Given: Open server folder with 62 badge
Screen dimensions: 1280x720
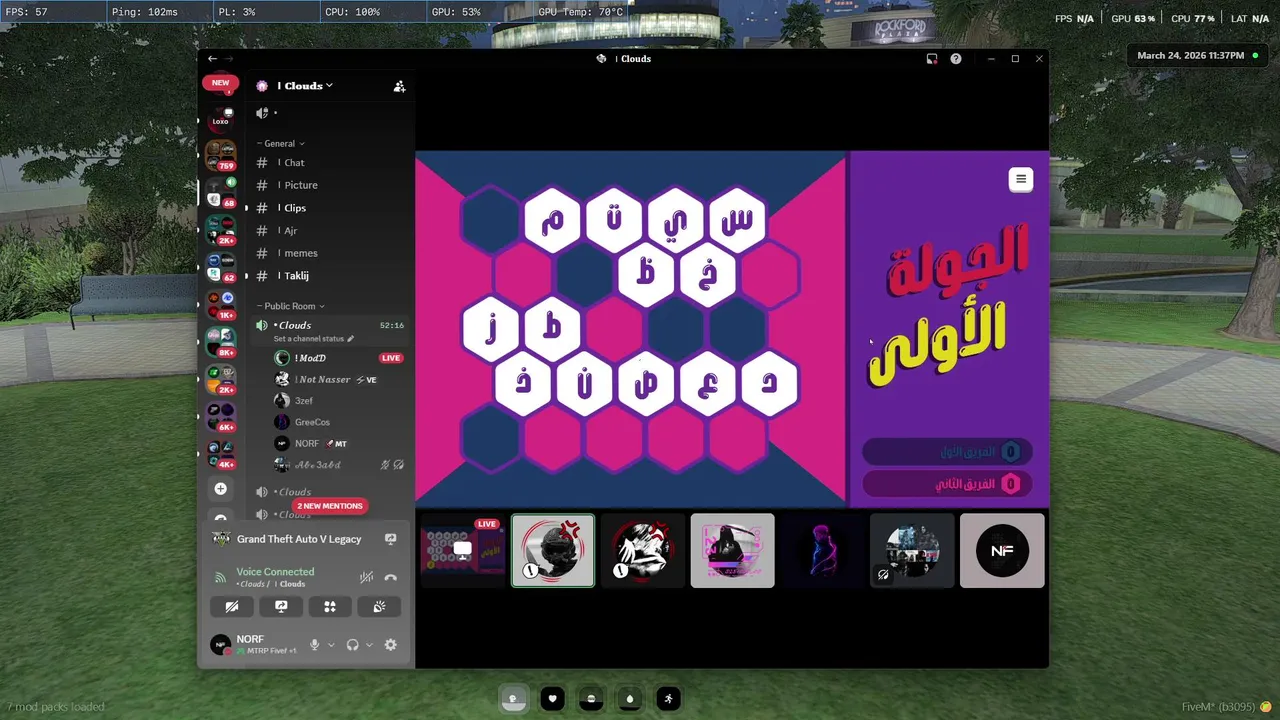Looking at the screenshot, I should 220,266.
